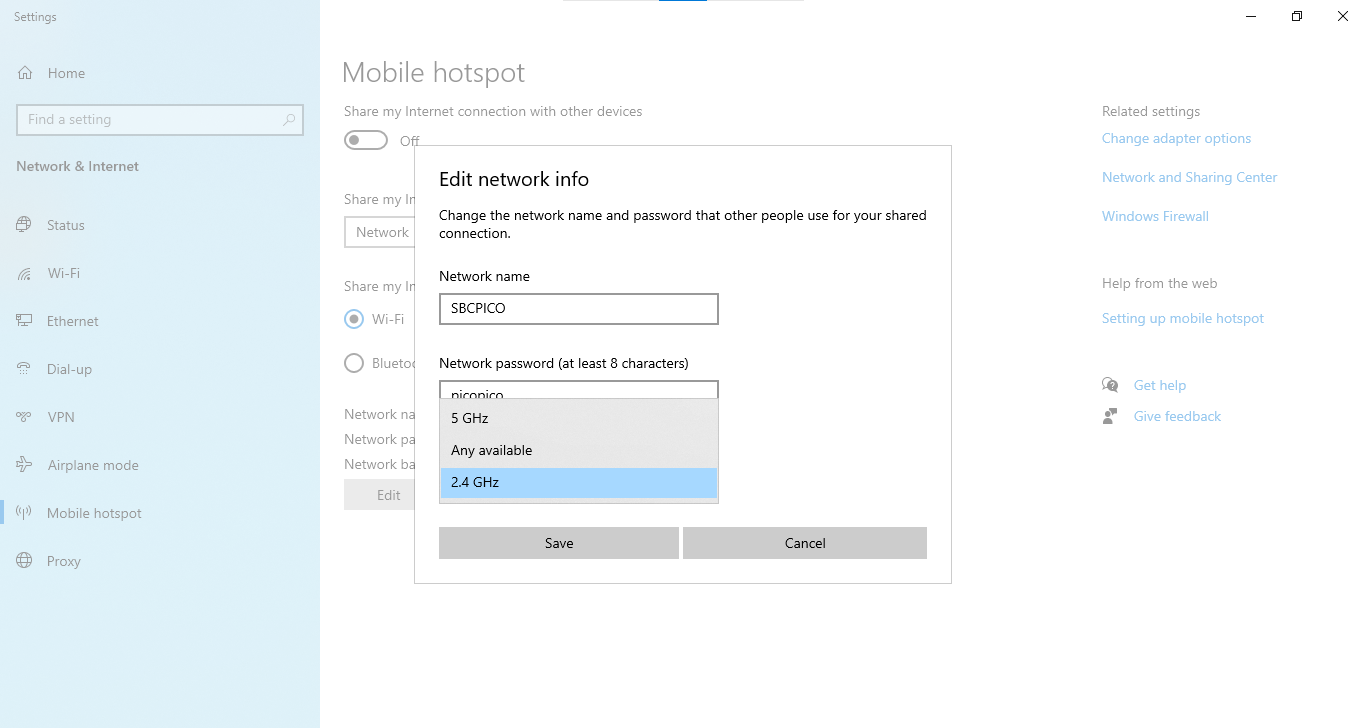
Task: Open Wi-Fi settings from sidebar
Action: coord(23,273)
